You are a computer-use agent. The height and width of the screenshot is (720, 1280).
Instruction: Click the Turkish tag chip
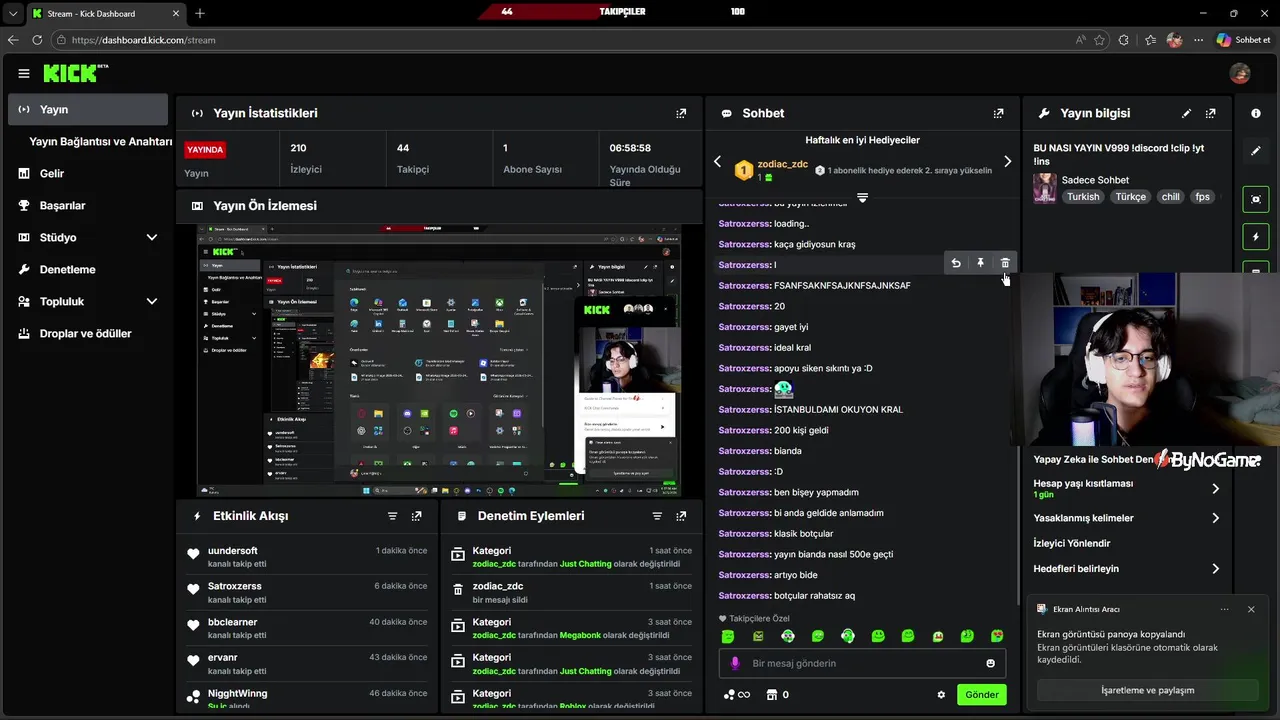(1083, 197)
